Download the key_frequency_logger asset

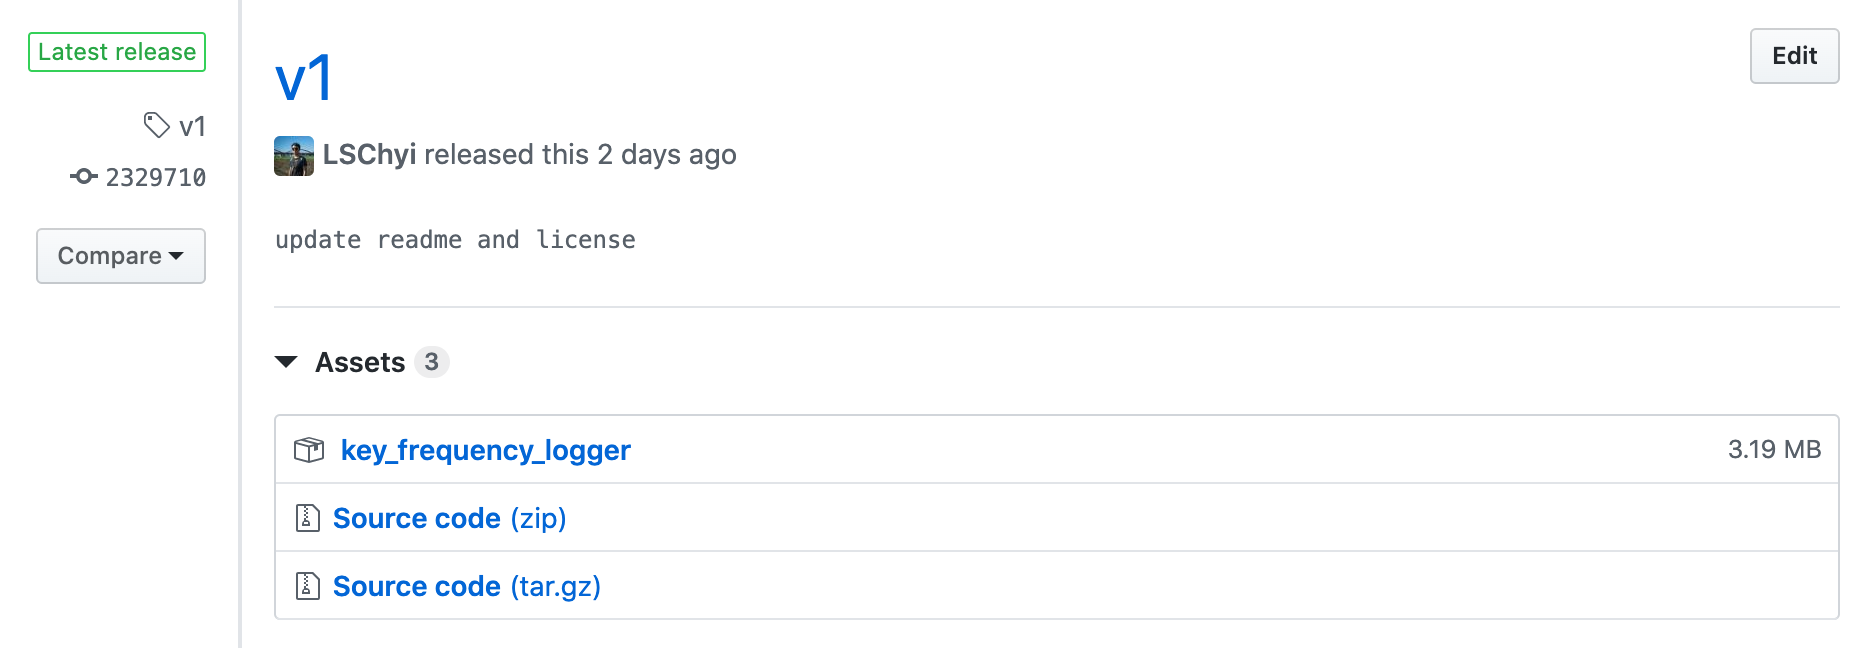485,450
